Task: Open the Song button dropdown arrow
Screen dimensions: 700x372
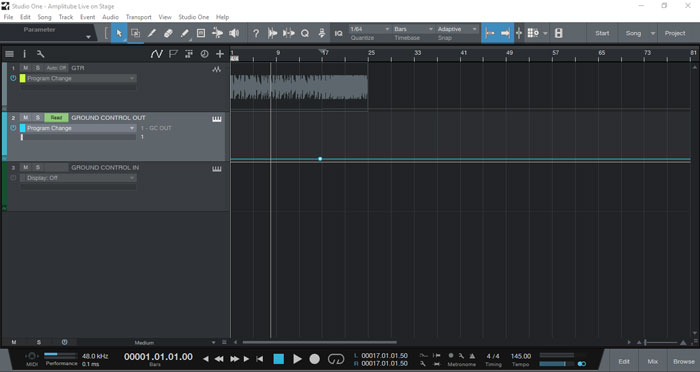Action: 653,33
